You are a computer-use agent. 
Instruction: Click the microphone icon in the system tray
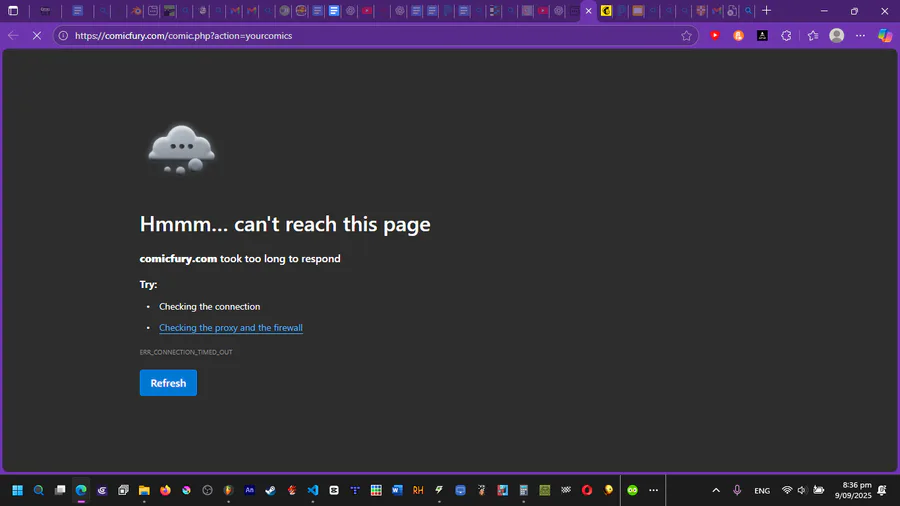[x=737, y=490]
